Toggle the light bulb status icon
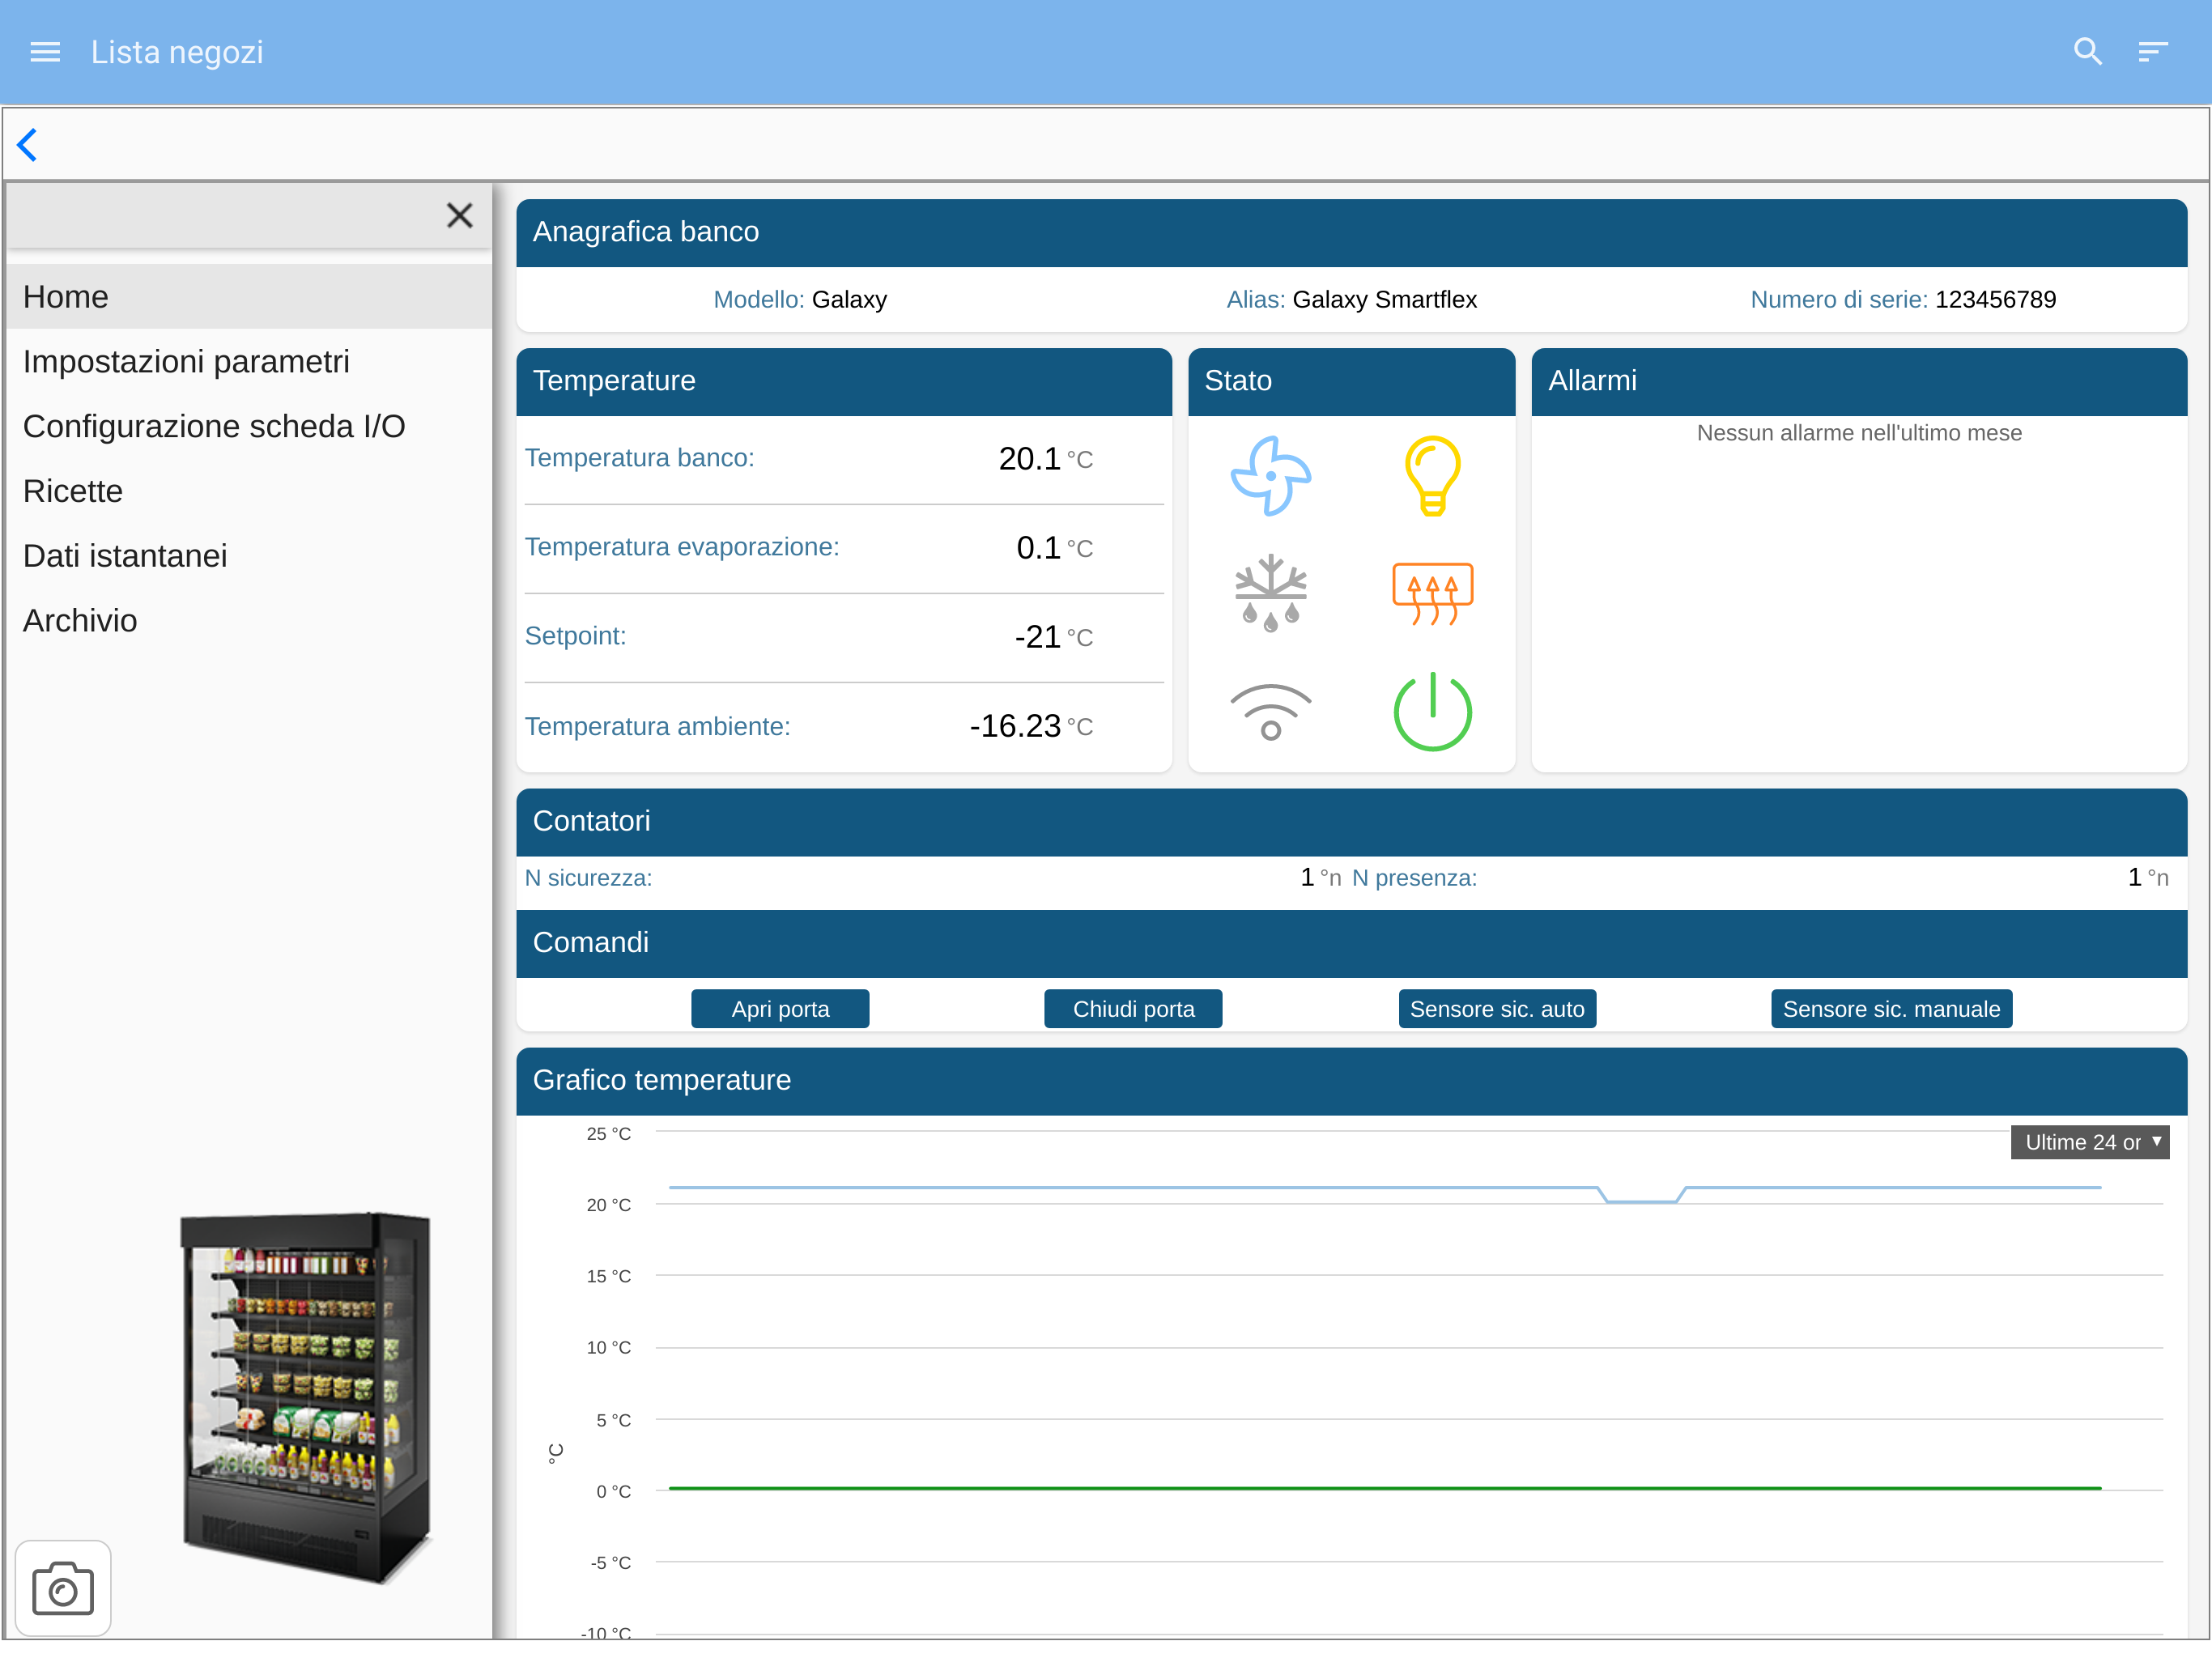The image size is (2212, 1658). point(1432,476)
